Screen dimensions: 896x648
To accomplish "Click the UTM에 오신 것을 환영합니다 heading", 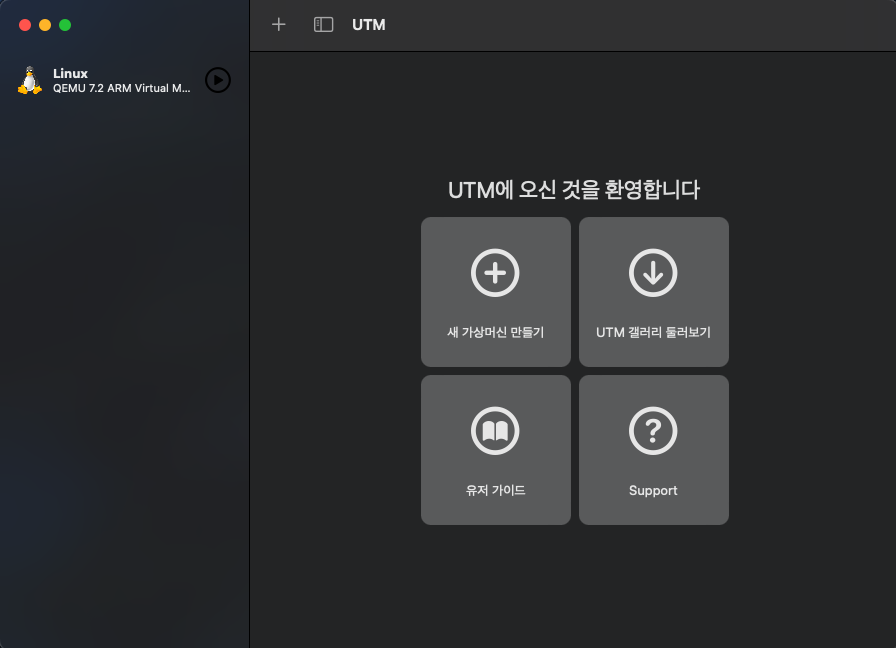I will [x=574, y=190].
